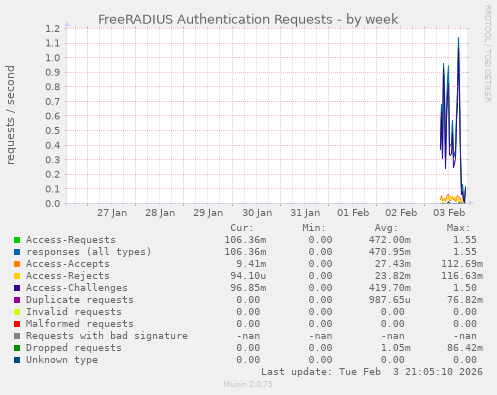Click the Dropped requests dark green swatch
This screenshot has width=497, height=395.
(17, 348)
